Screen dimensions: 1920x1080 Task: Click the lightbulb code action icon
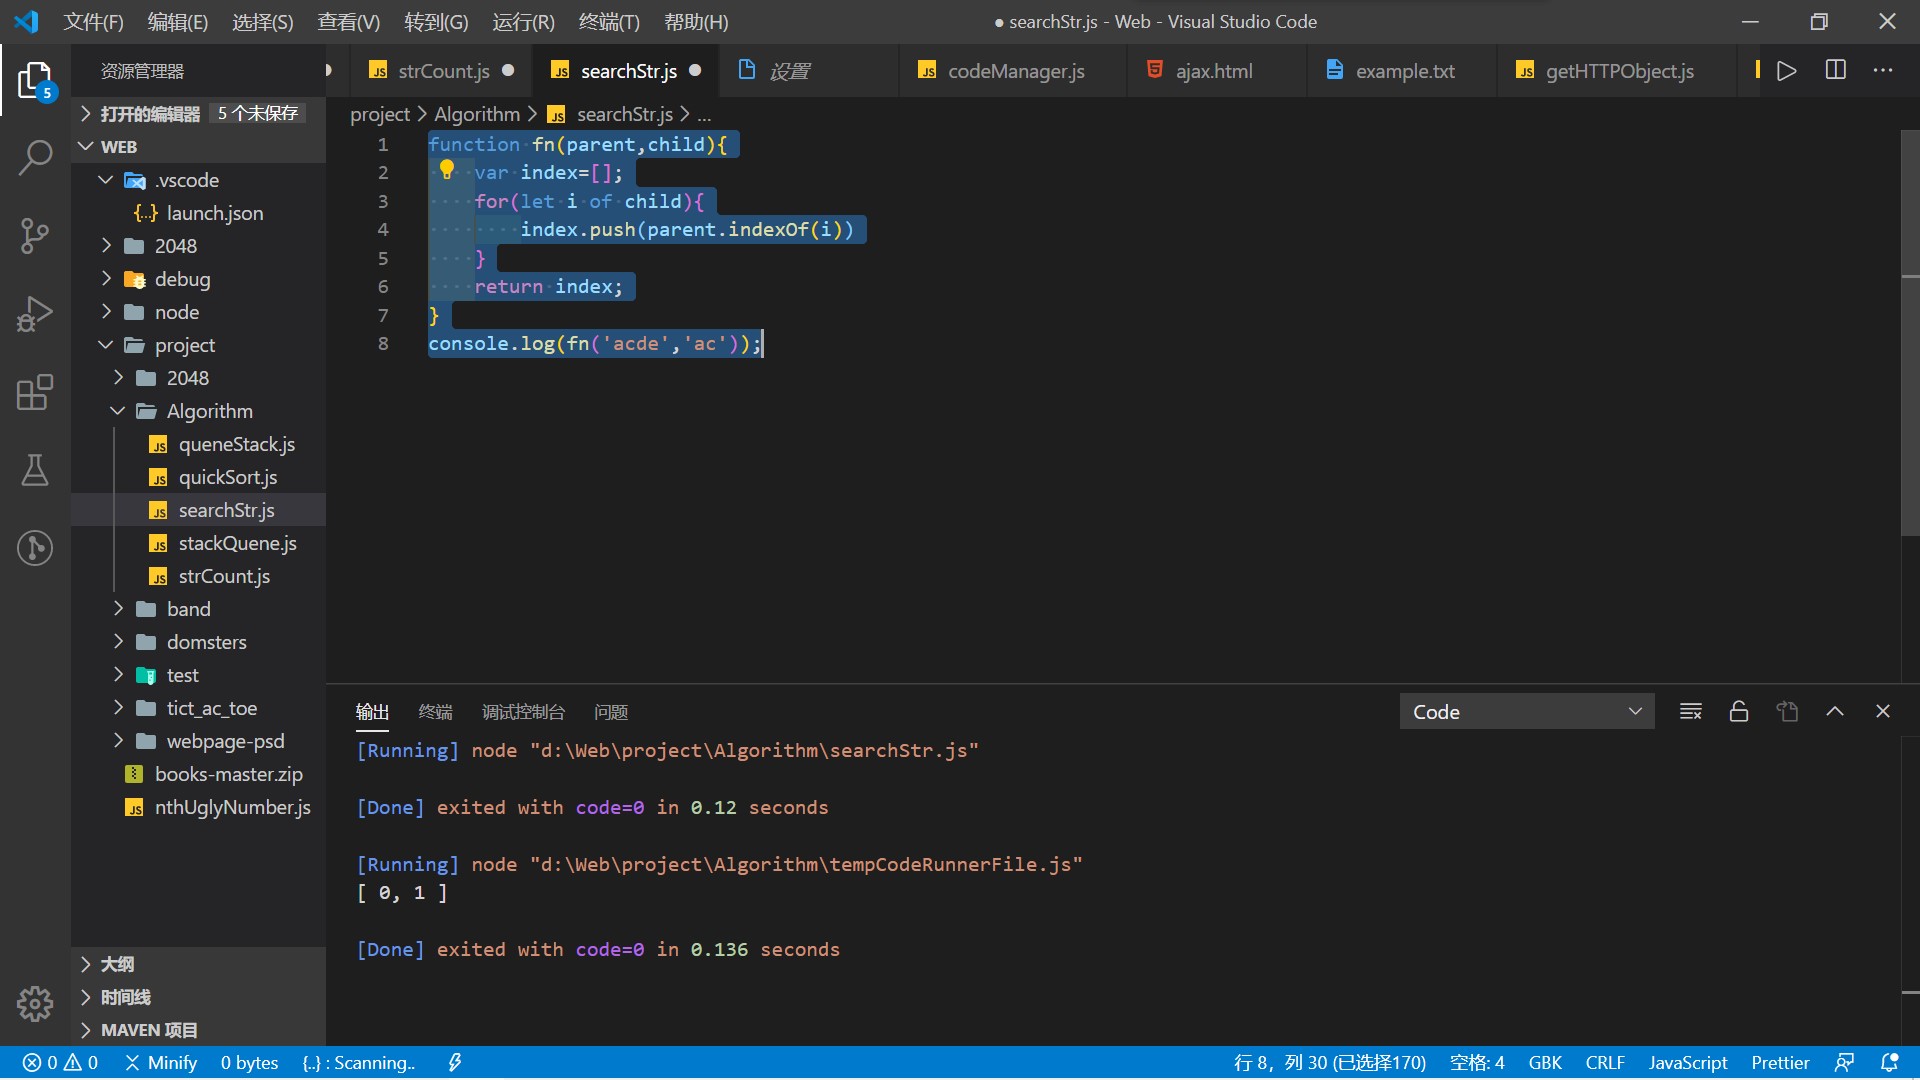[x=447, y=171]
